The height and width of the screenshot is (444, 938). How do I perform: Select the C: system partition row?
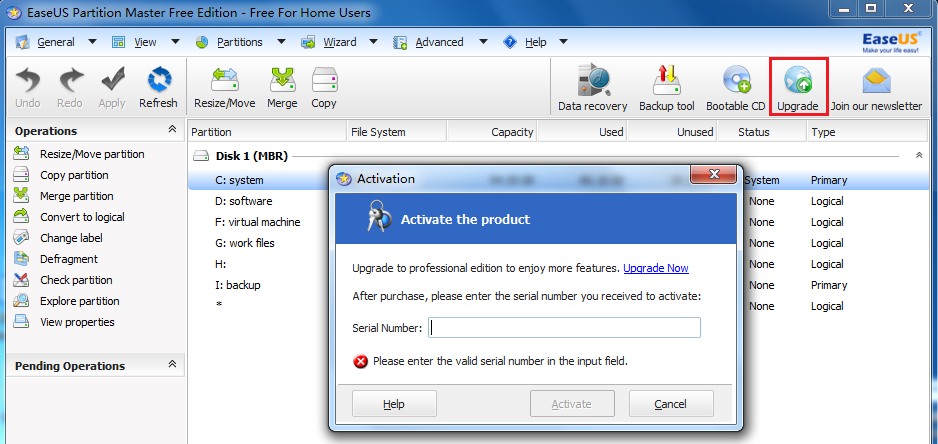[x=239, y=180]
